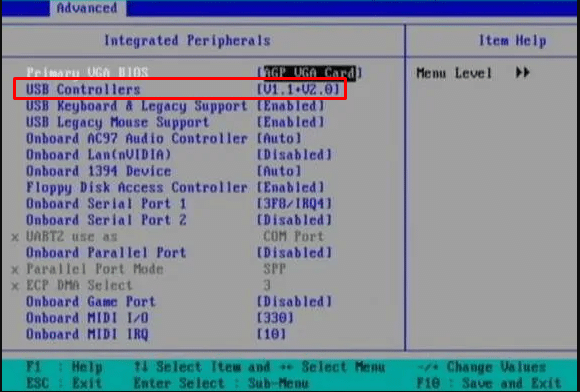Viewport: 580px width, 392px height.
Task: Click the ESC Exit hint
Action: coord(64,383)
